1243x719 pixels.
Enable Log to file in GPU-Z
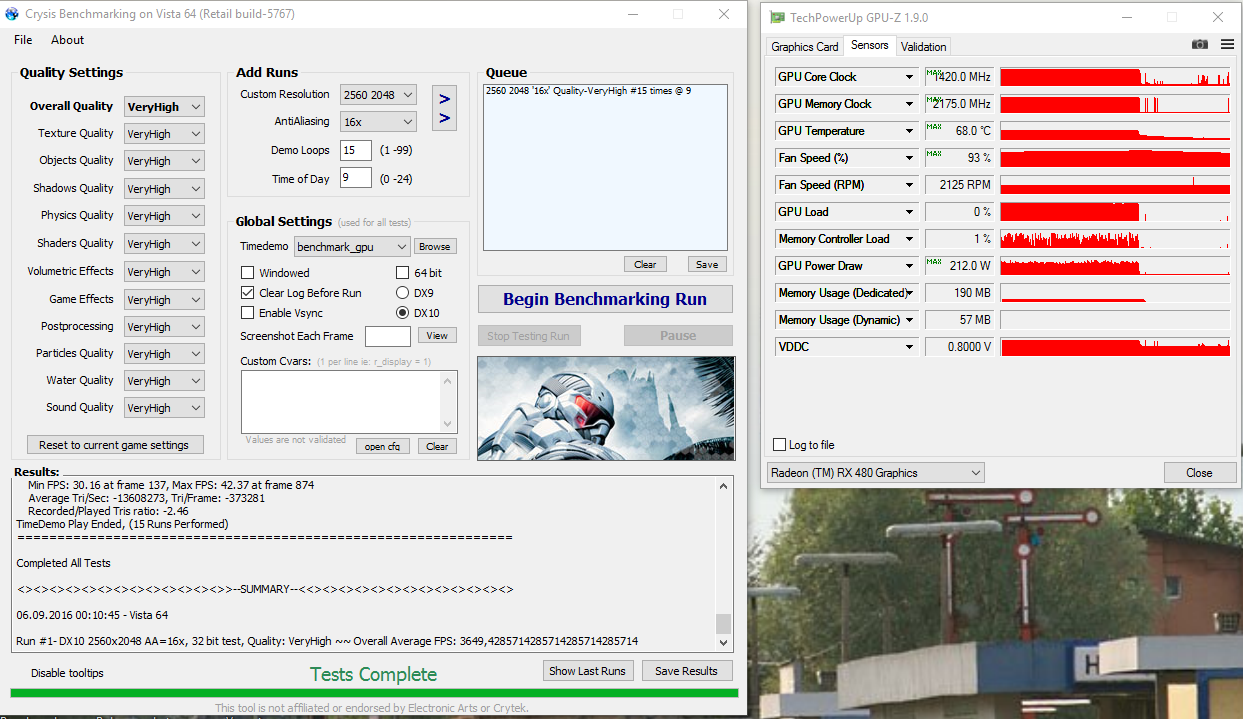[x=780, y=445]
